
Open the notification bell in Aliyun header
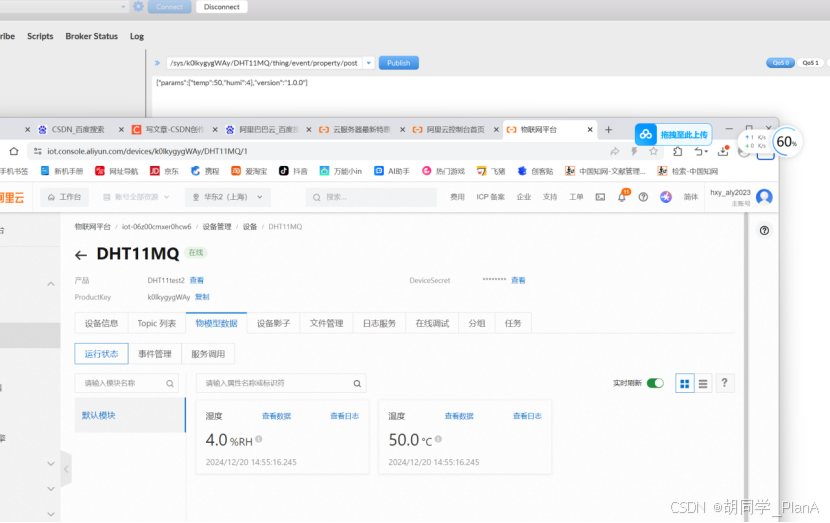(622, 197)
